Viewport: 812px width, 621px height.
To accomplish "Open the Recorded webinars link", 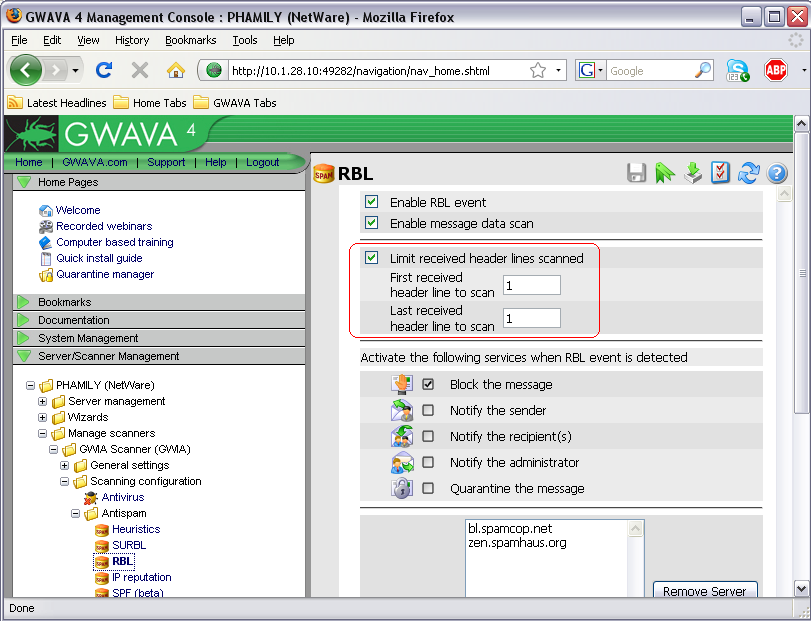I will [104, 226].
